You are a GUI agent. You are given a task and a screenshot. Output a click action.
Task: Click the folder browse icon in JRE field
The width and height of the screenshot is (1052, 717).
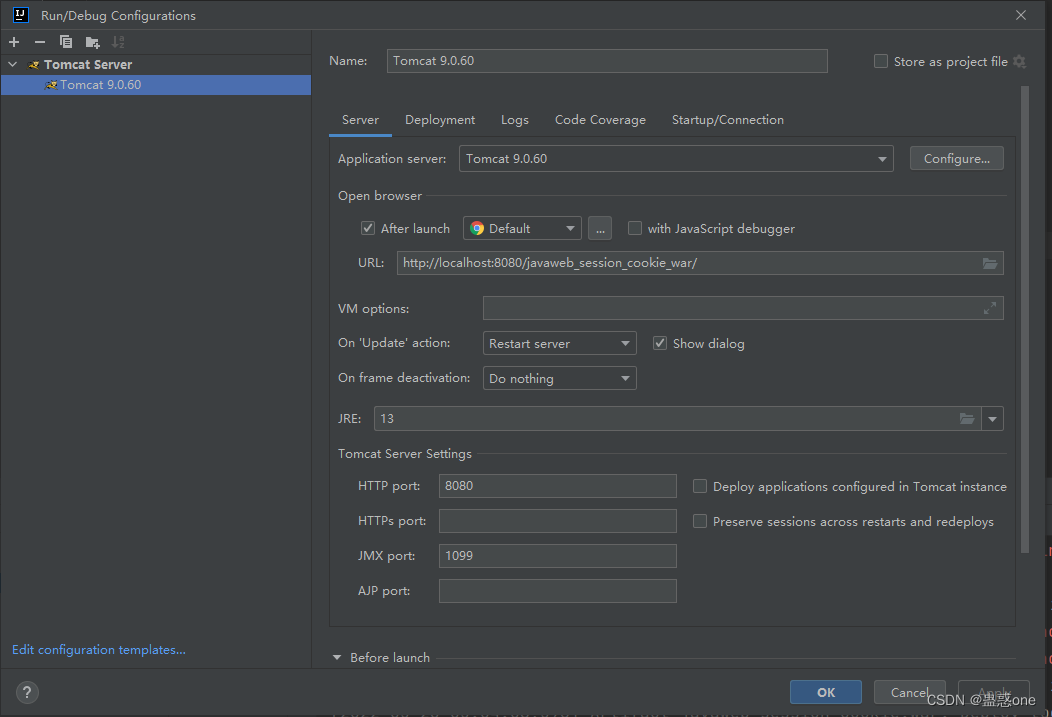point(966,419)
